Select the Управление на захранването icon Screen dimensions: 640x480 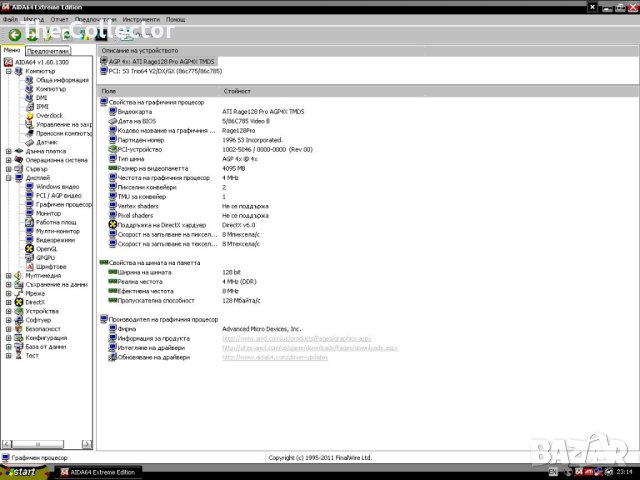[x=29, y=124]
